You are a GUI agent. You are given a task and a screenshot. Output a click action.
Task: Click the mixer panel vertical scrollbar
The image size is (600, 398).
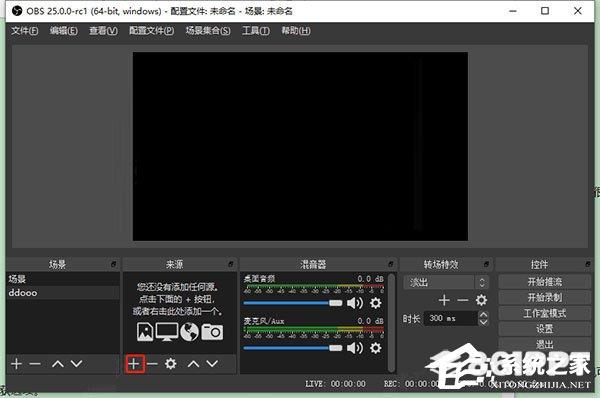coord(391,323)
